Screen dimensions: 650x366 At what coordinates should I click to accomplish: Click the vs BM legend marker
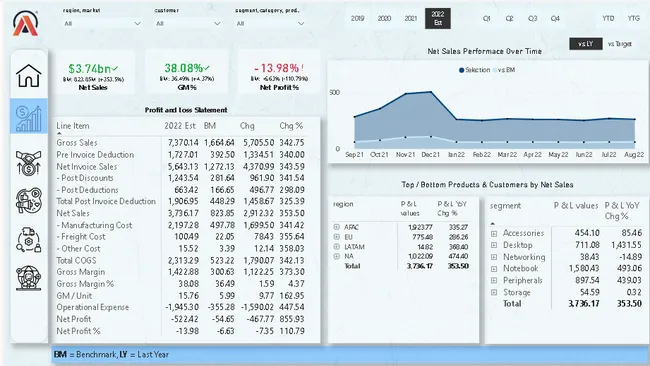(495, 70)
